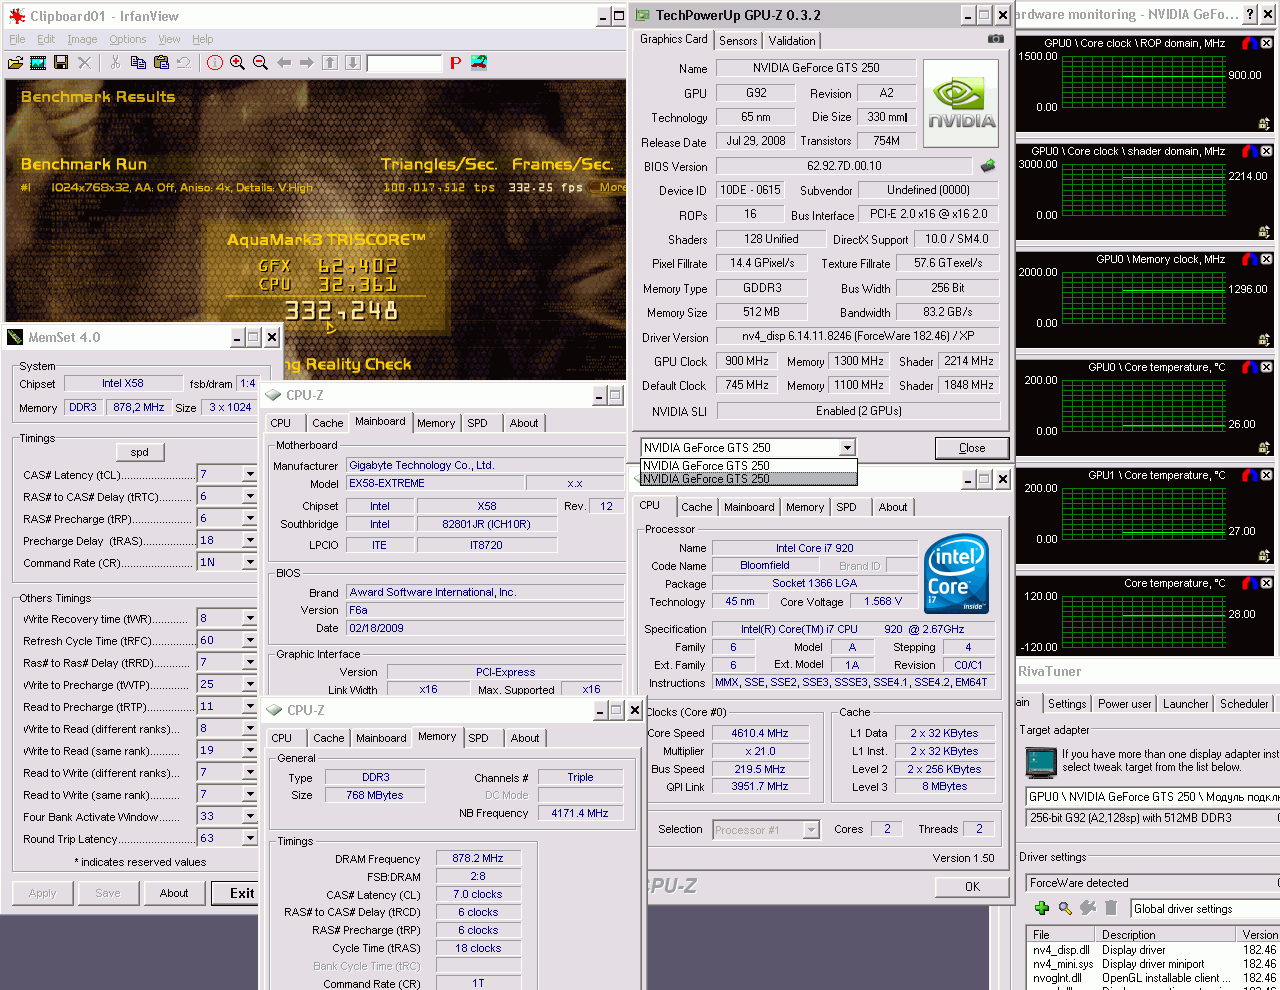Screen dimensions: 1280x990
Task: Open the GPU selection dropdown in GPU-Z
Action: pyautogui.click(x=847, y=448)
